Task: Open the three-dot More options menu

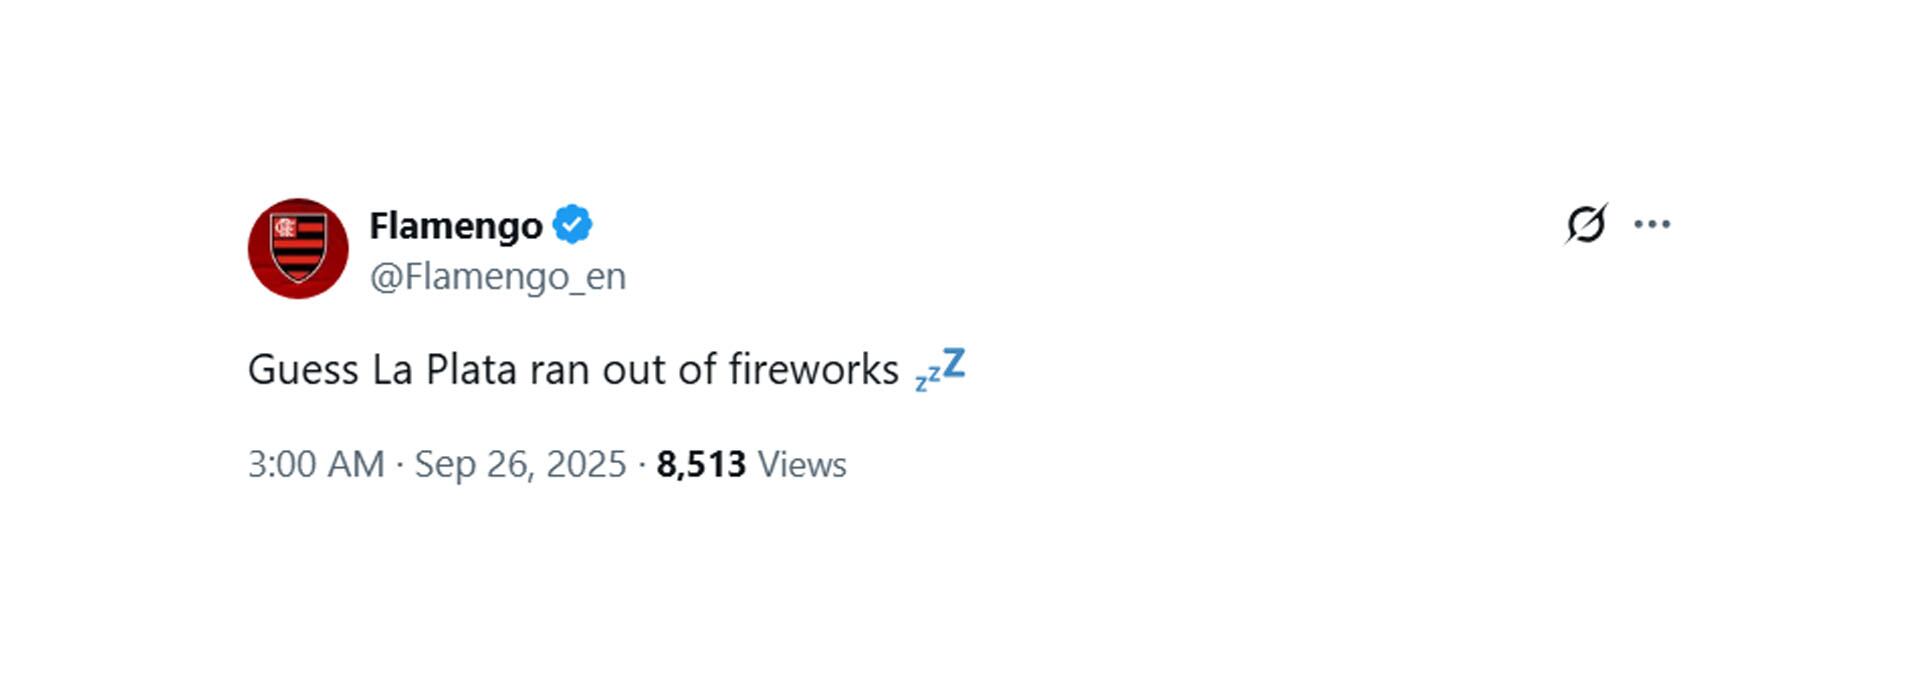Action: 1652,224
